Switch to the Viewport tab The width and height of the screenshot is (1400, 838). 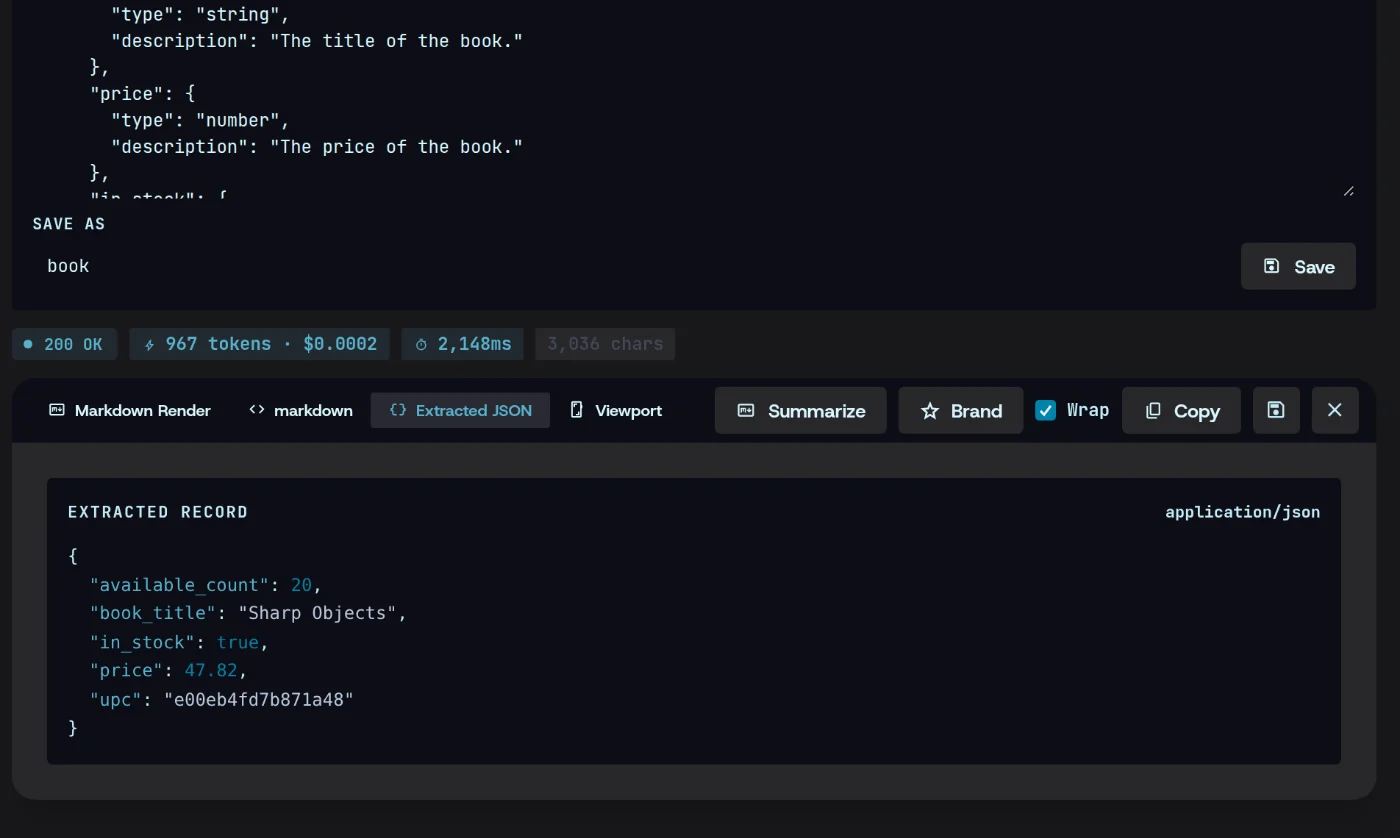[616, 410]
